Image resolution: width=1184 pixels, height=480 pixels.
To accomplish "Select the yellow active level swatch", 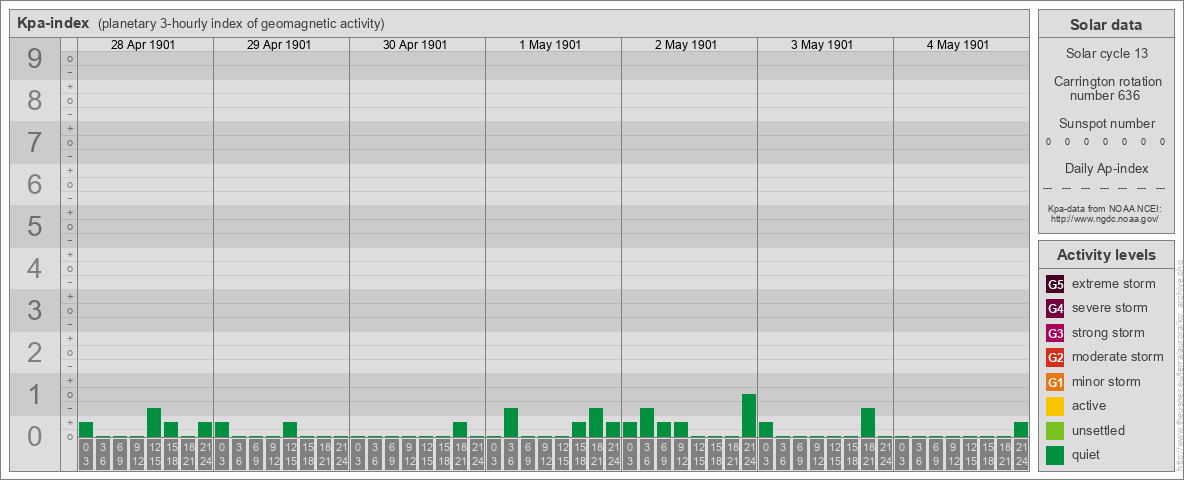I will coord(1055,406).
